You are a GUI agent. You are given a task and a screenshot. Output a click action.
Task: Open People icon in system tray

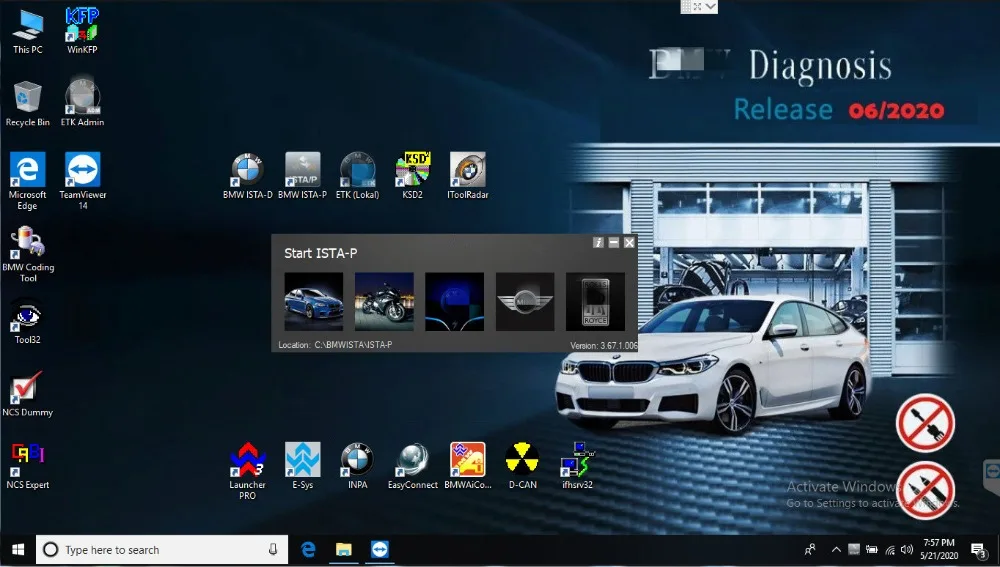(810, 550)
